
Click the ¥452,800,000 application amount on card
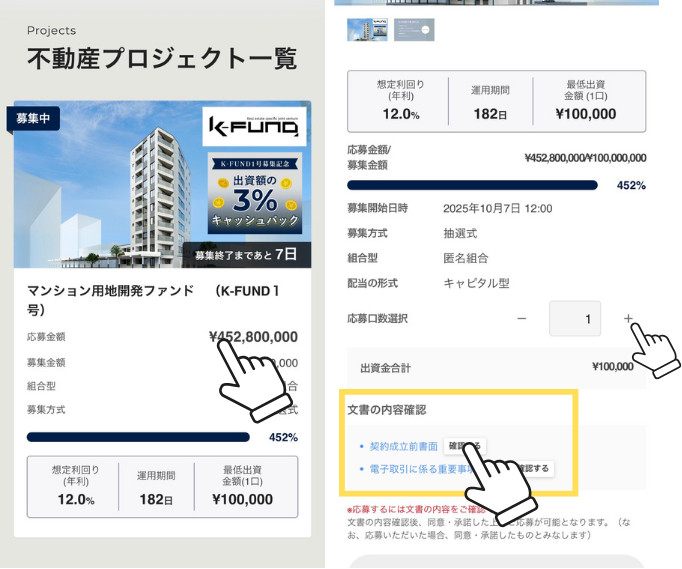pos(253,337)
